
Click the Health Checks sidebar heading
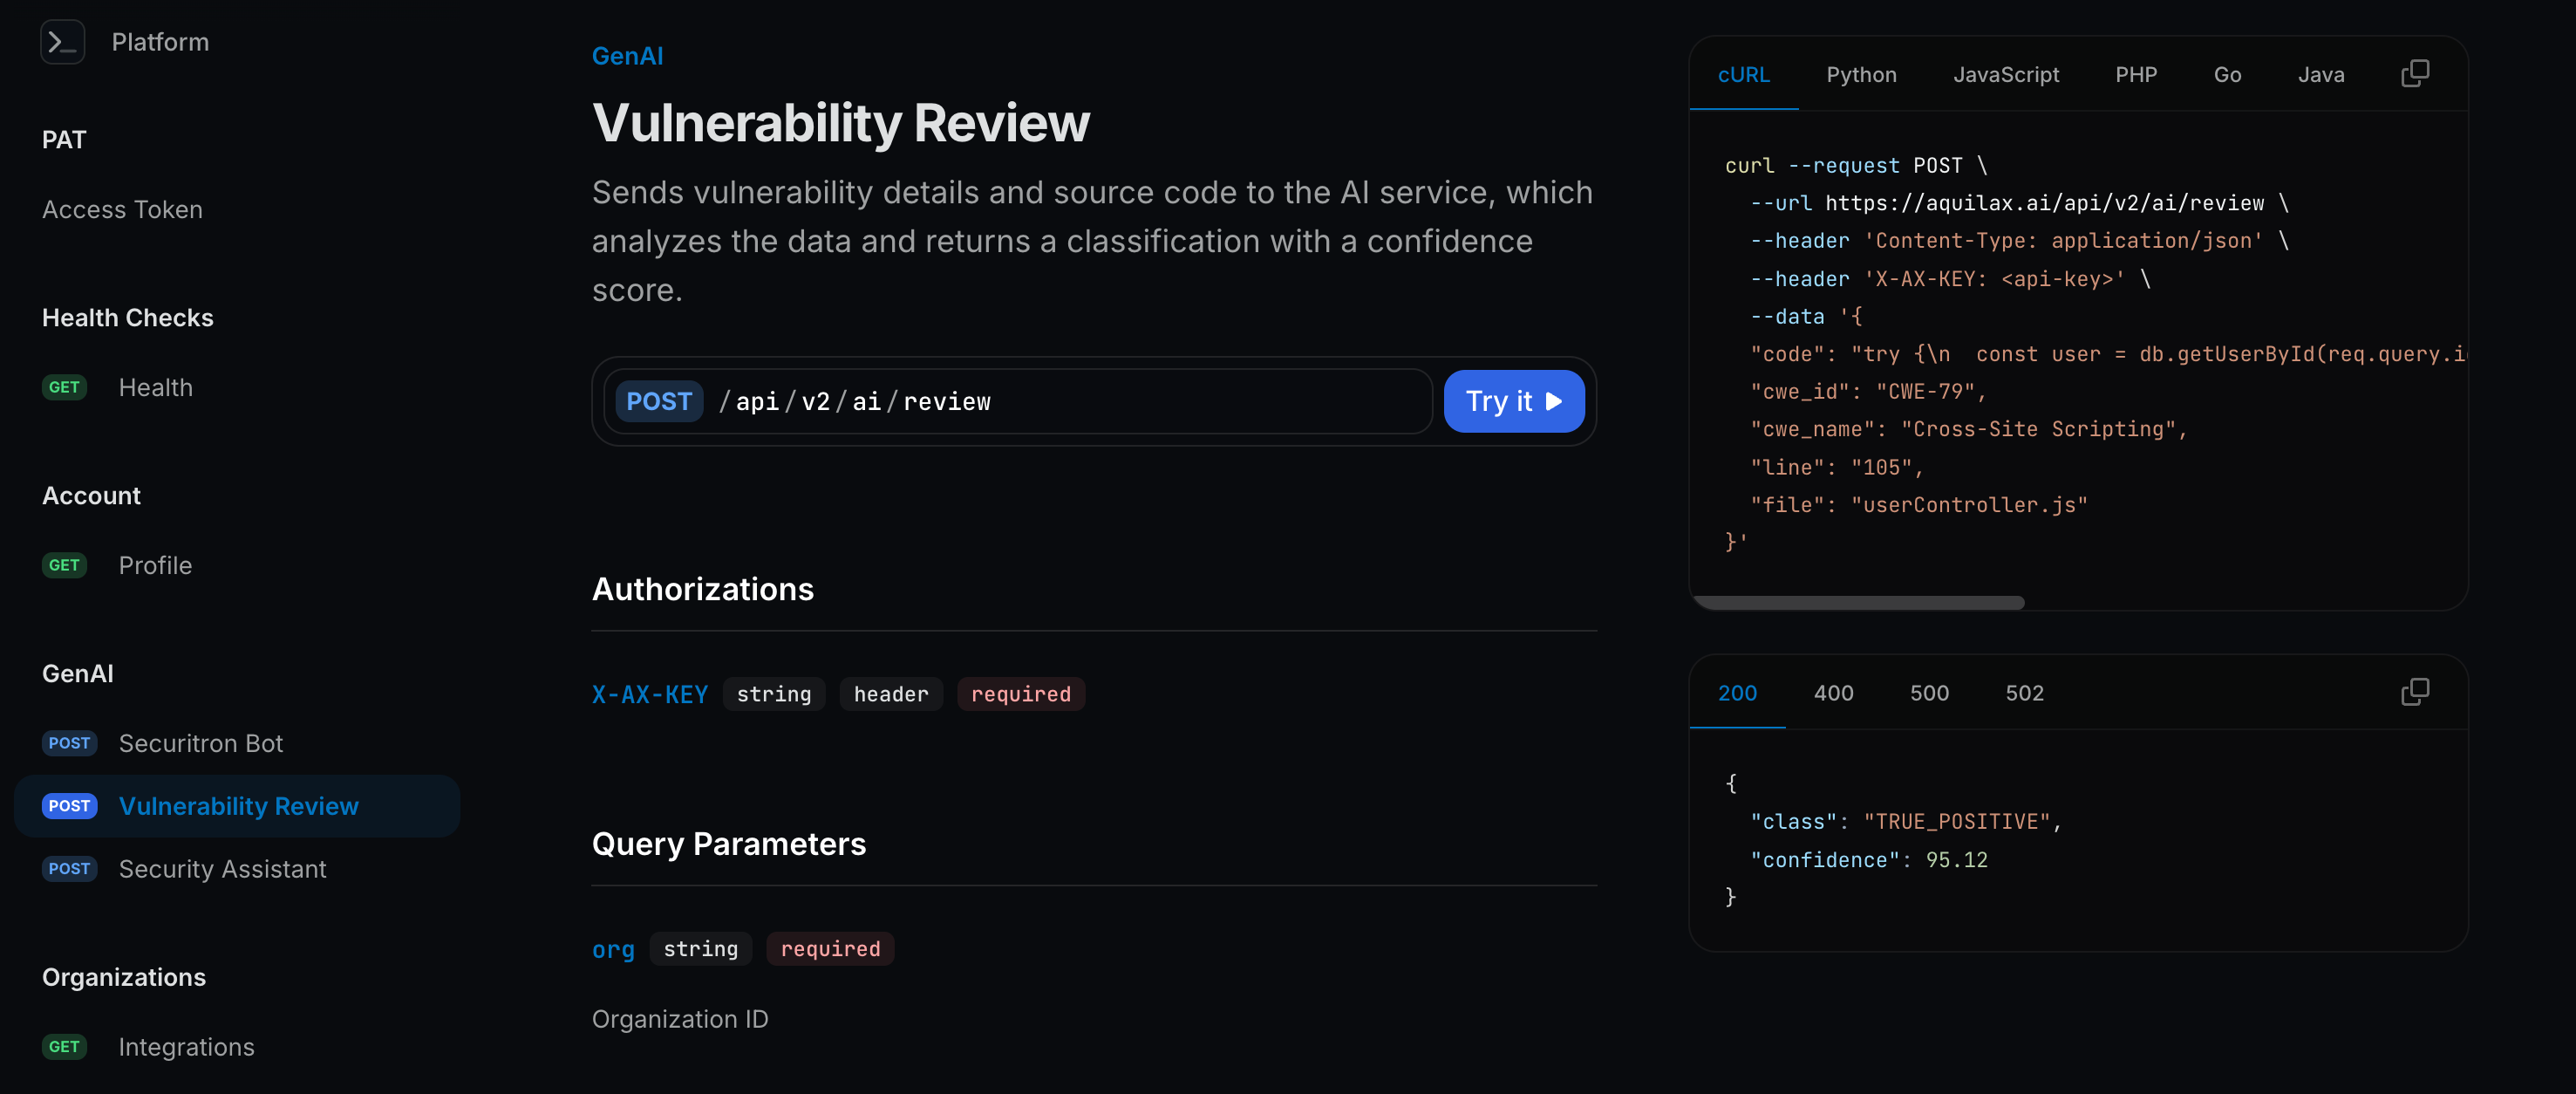click(128, 317)
